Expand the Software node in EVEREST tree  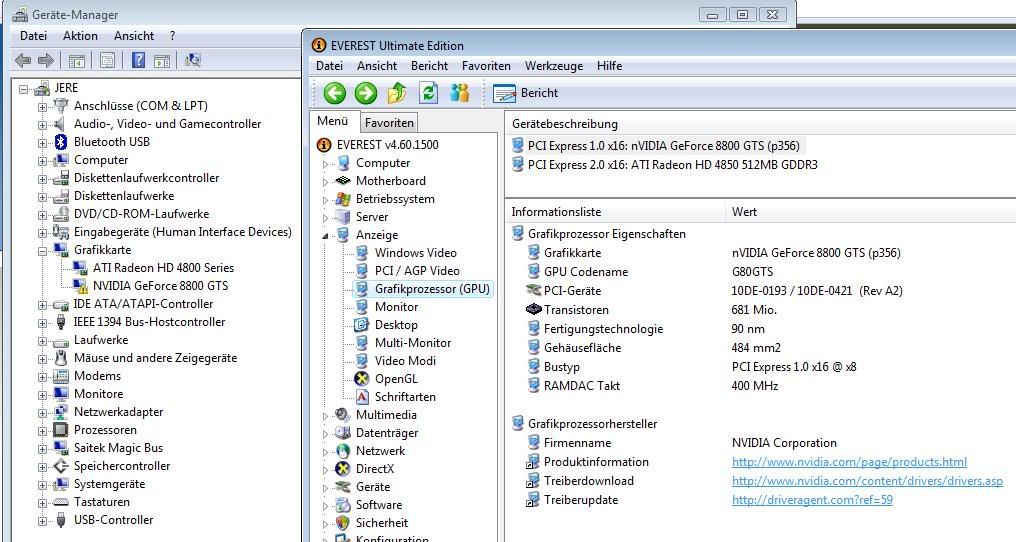point(325,506)
